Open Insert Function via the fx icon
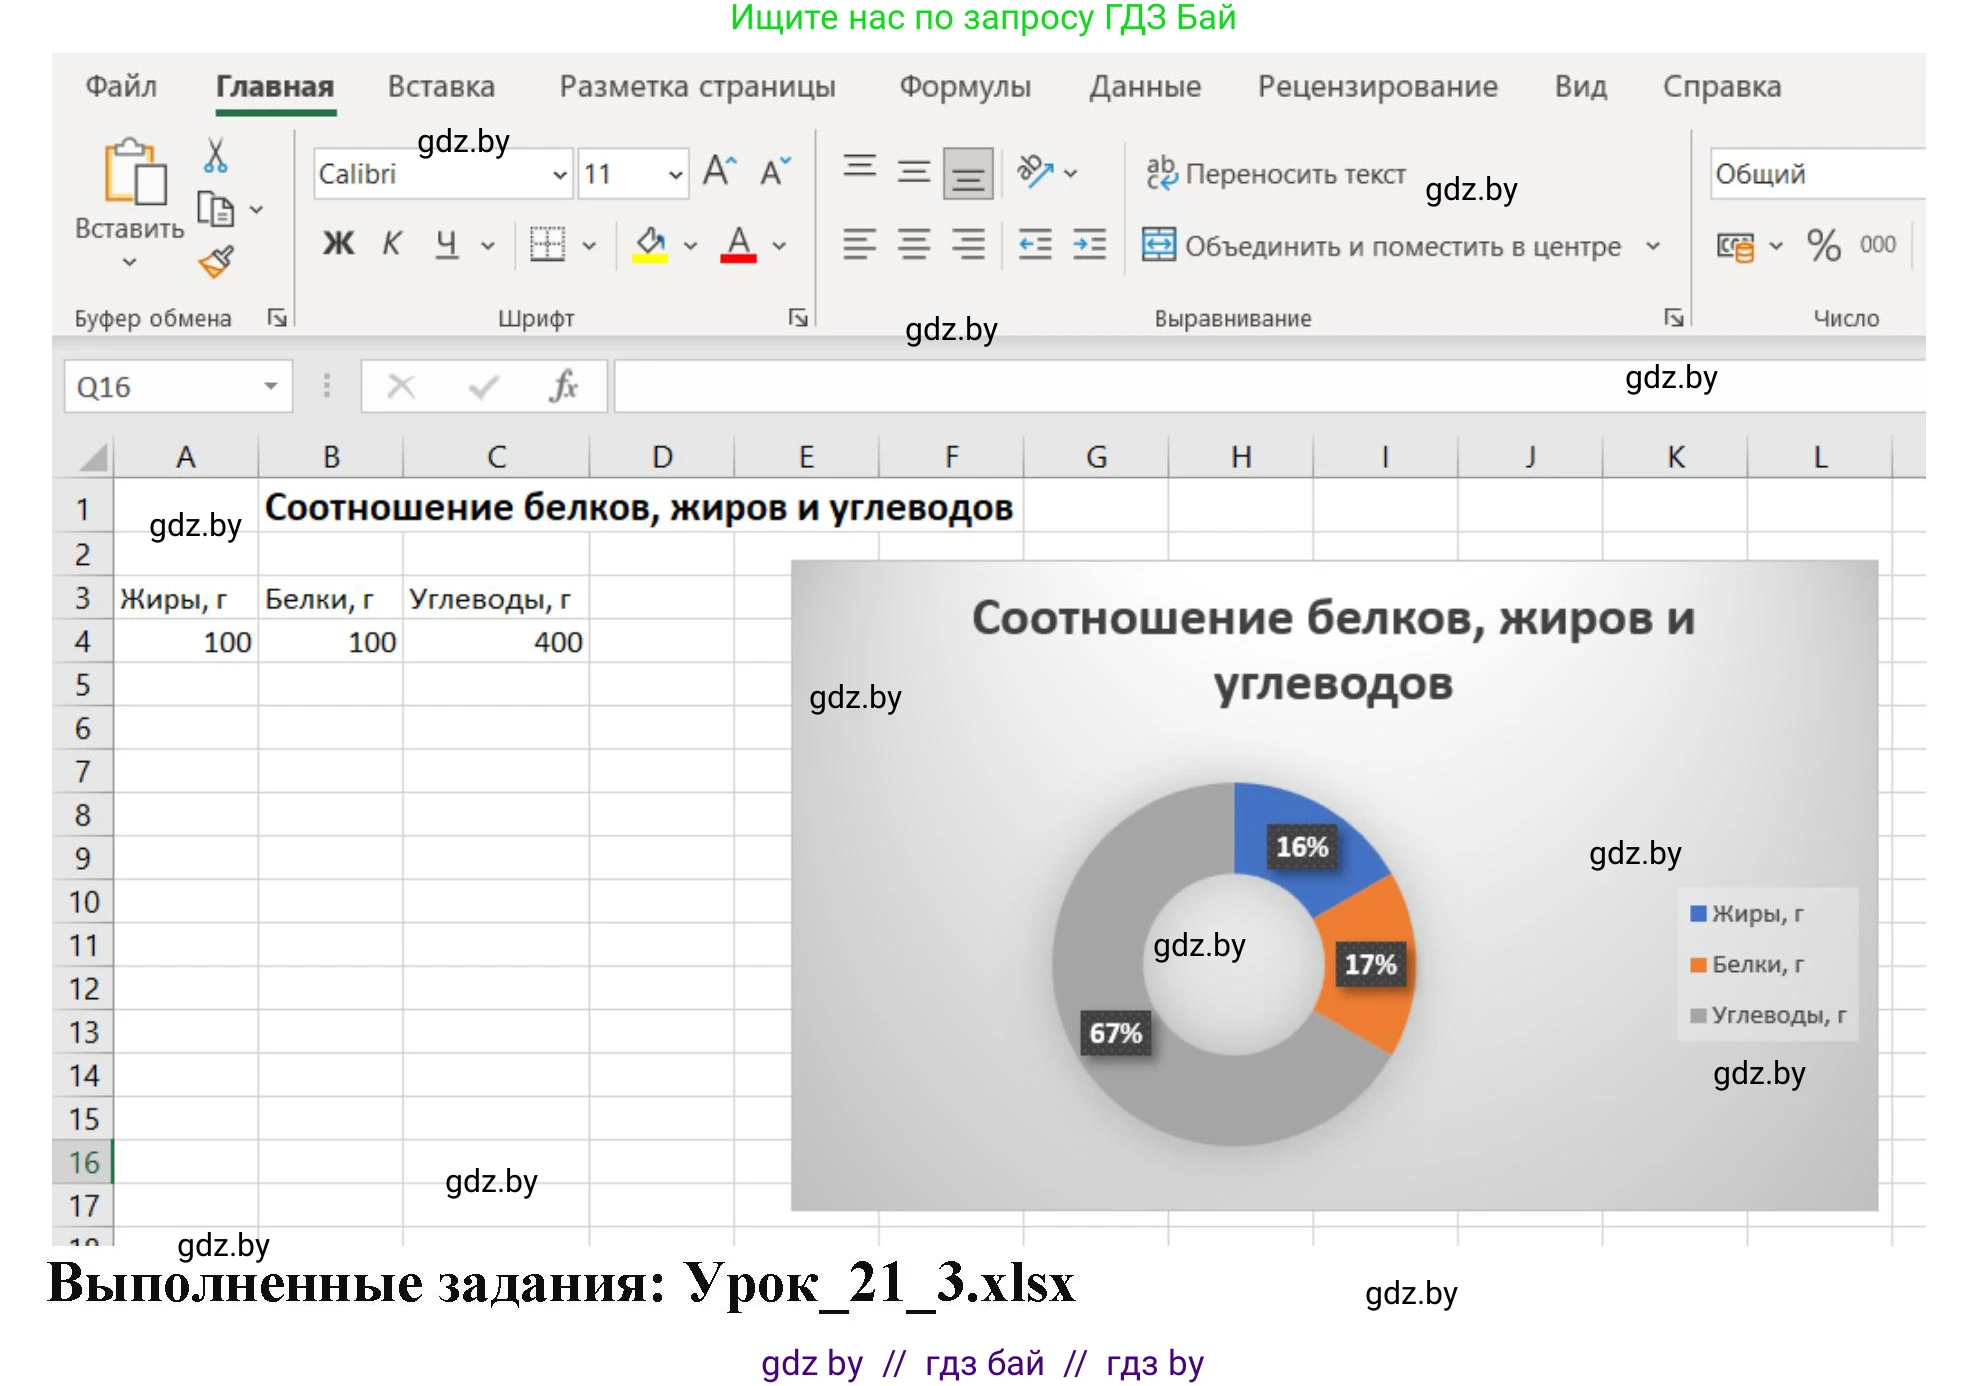 (x=563, y=386)
